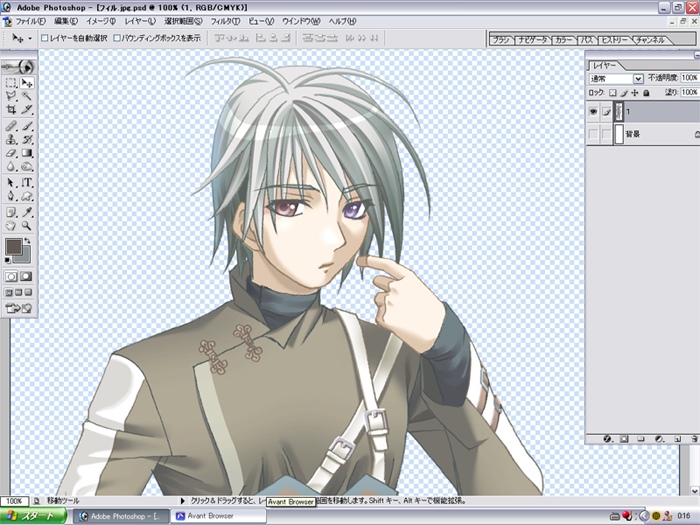Toggle lock all padlock icon
The image size is (700, 525).
(x=646, y=93)
